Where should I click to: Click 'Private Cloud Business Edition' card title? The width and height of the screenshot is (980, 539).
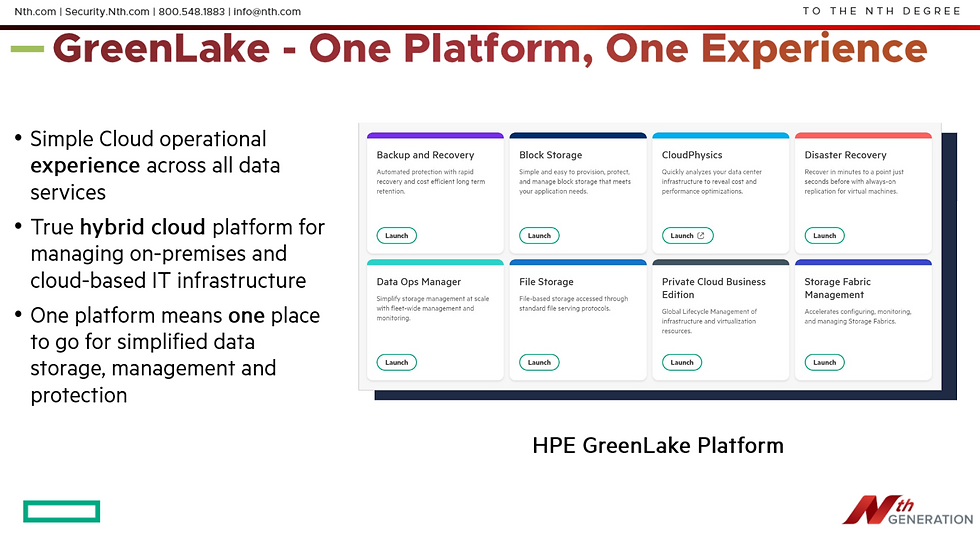pyautogui.click(x=713, y=288)
